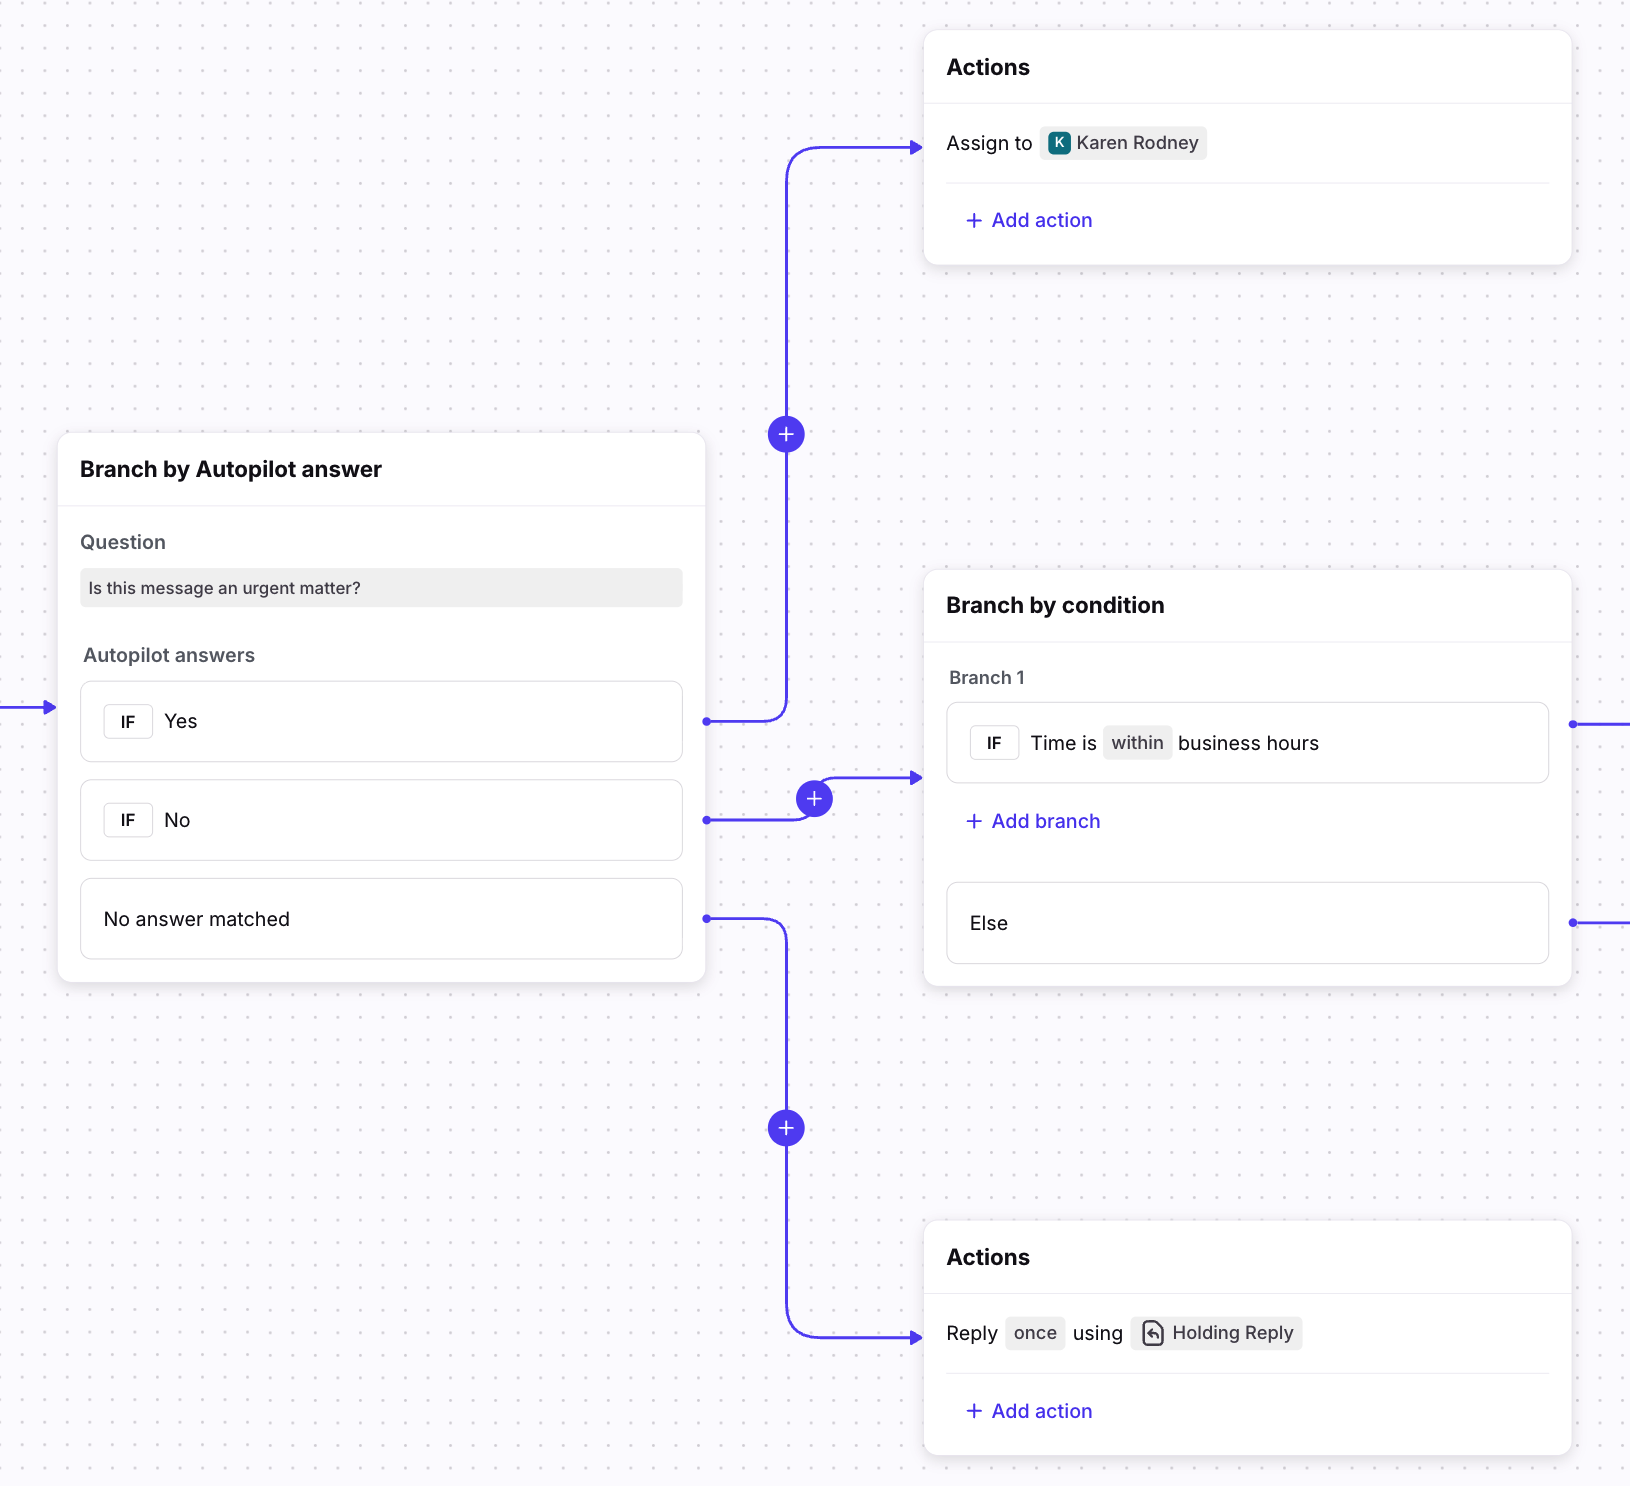Screen dimensions: 1630x1486
Task: Click the IF badge next to Yes
Action: [128, 722]
